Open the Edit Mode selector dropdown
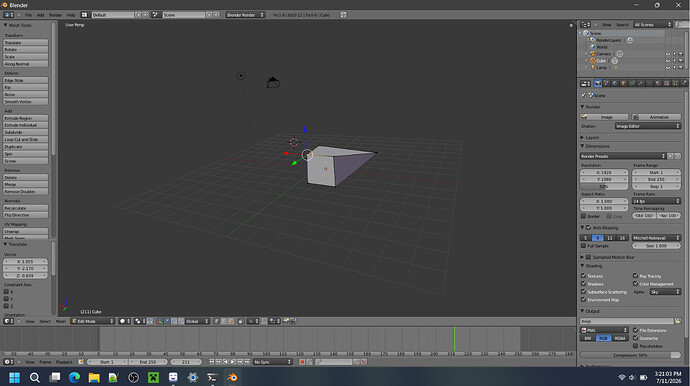Screen dimensions: 690x386 (92, 321)
